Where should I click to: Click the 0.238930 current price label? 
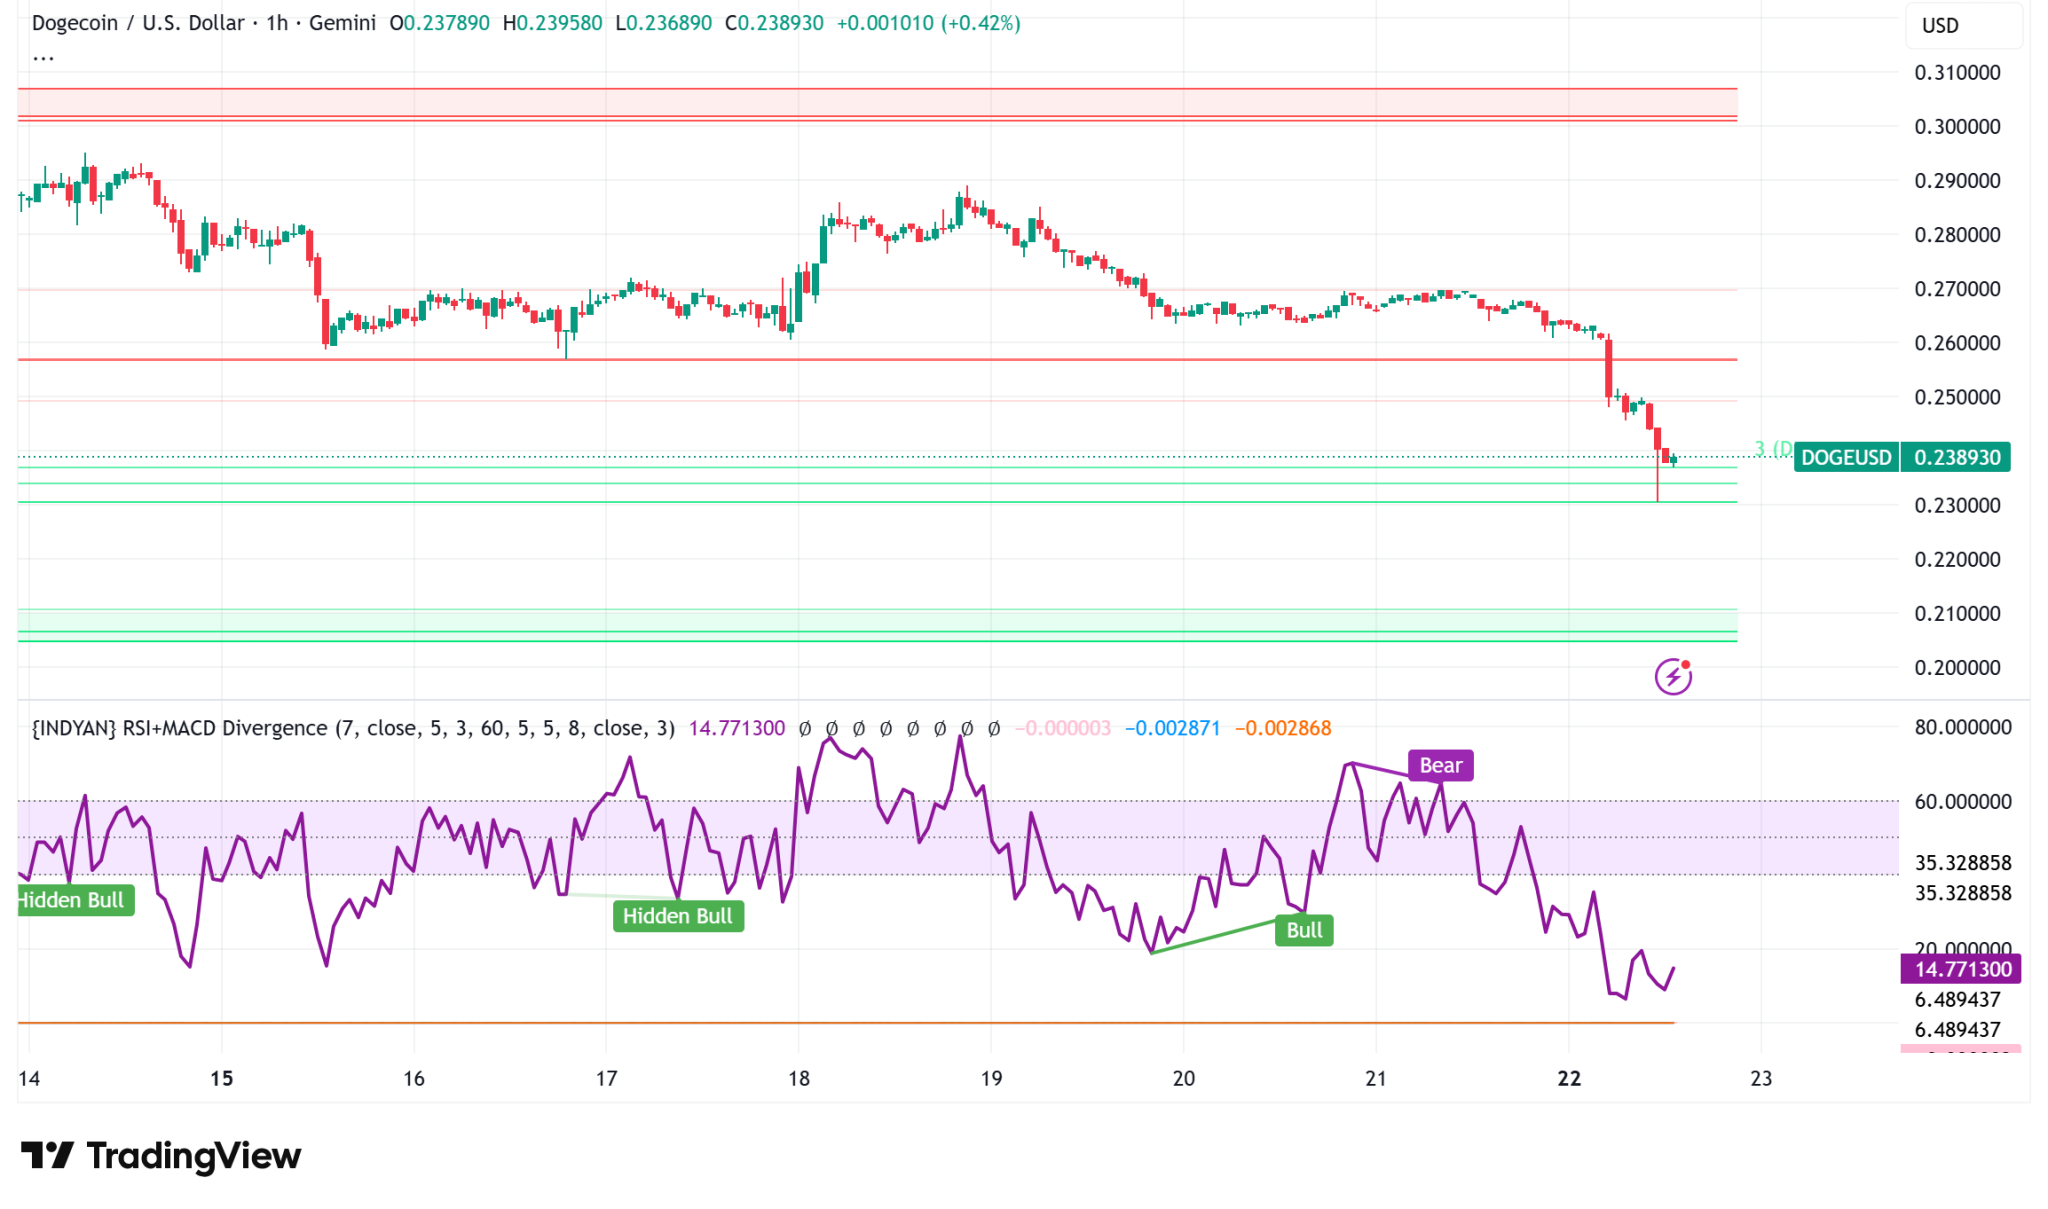click(1956, 458)
